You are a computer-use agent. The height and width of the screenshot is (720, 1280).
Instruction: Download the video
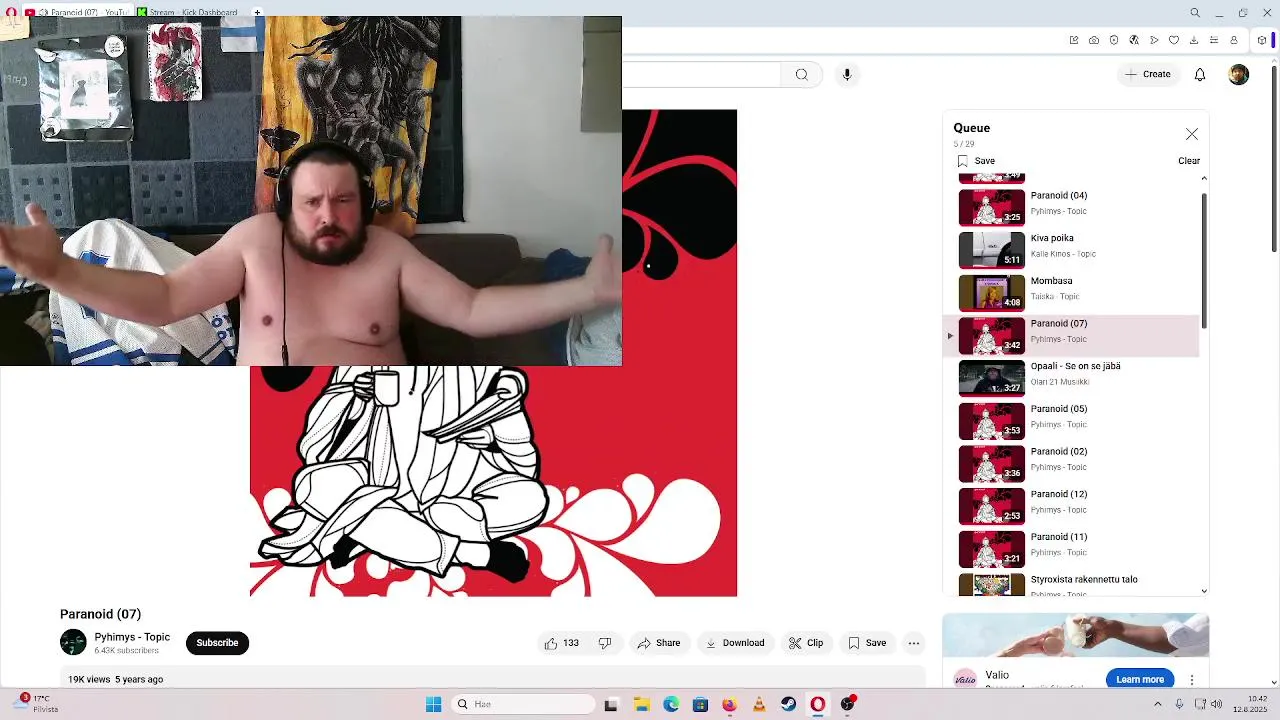click(x=735, y=643)
